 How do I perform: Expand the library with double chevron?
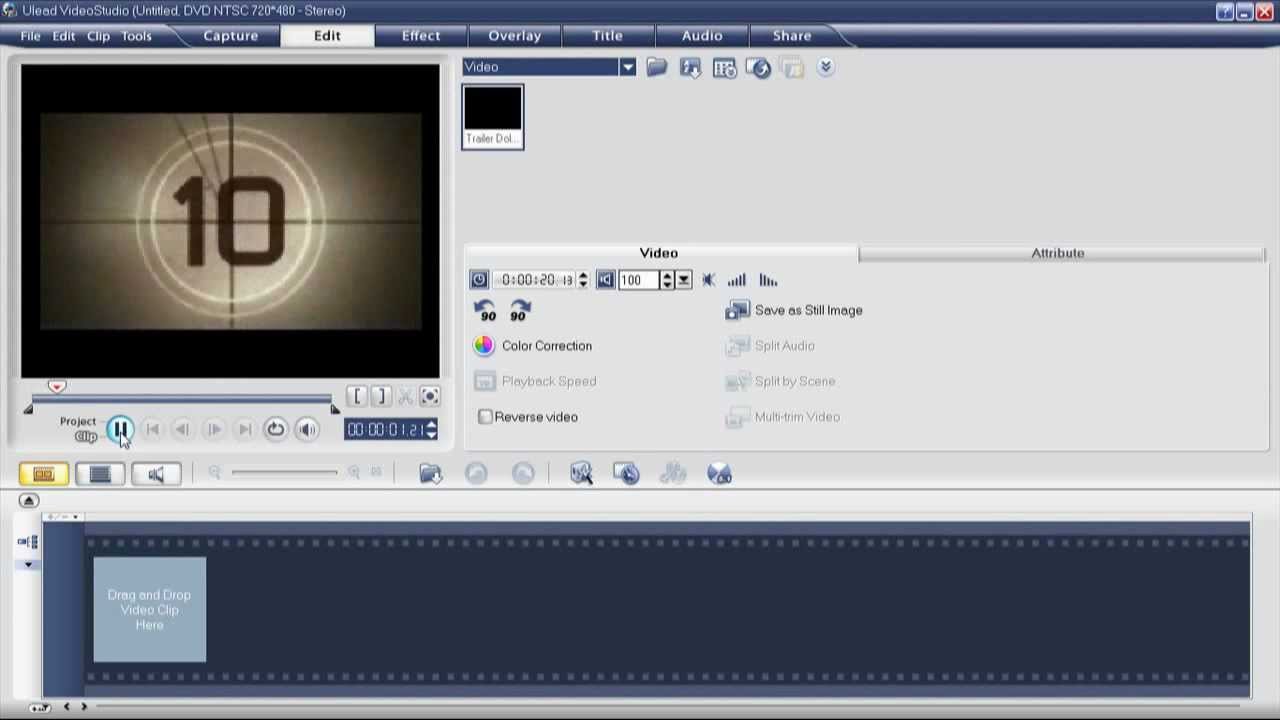pyautogui.click(x=825, y=67)
